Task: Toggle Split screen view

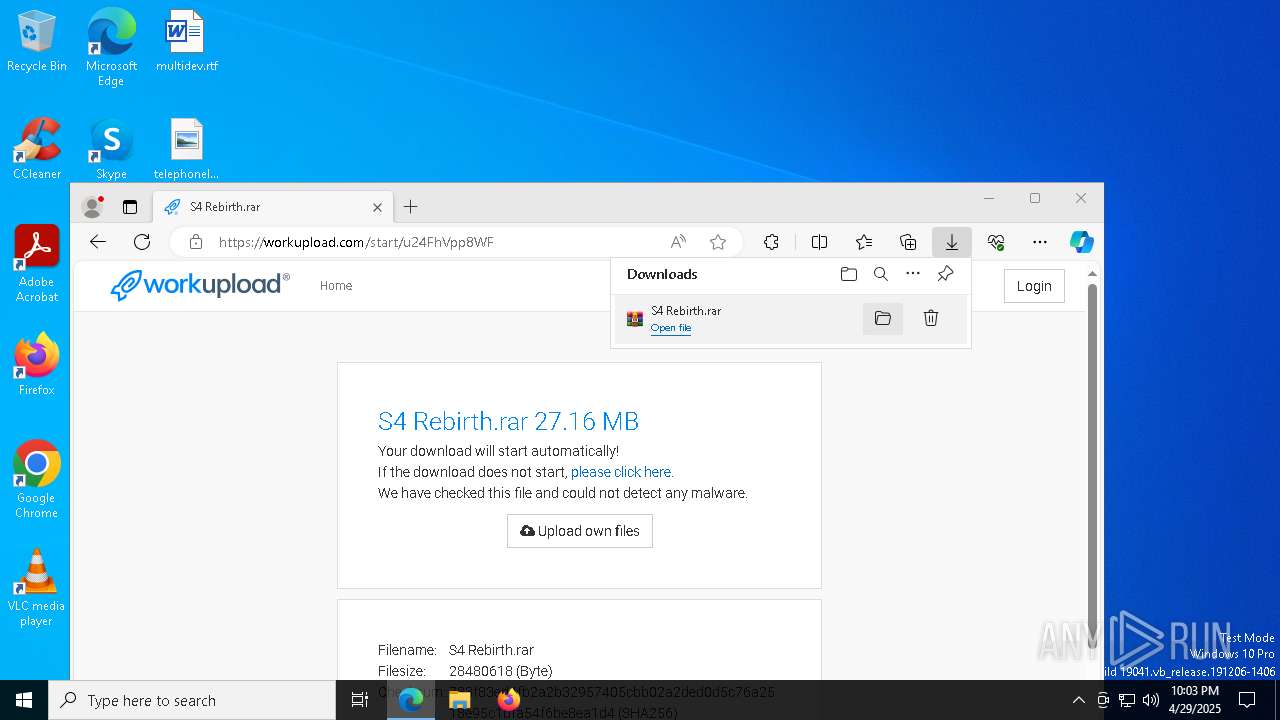Action: 819,242
